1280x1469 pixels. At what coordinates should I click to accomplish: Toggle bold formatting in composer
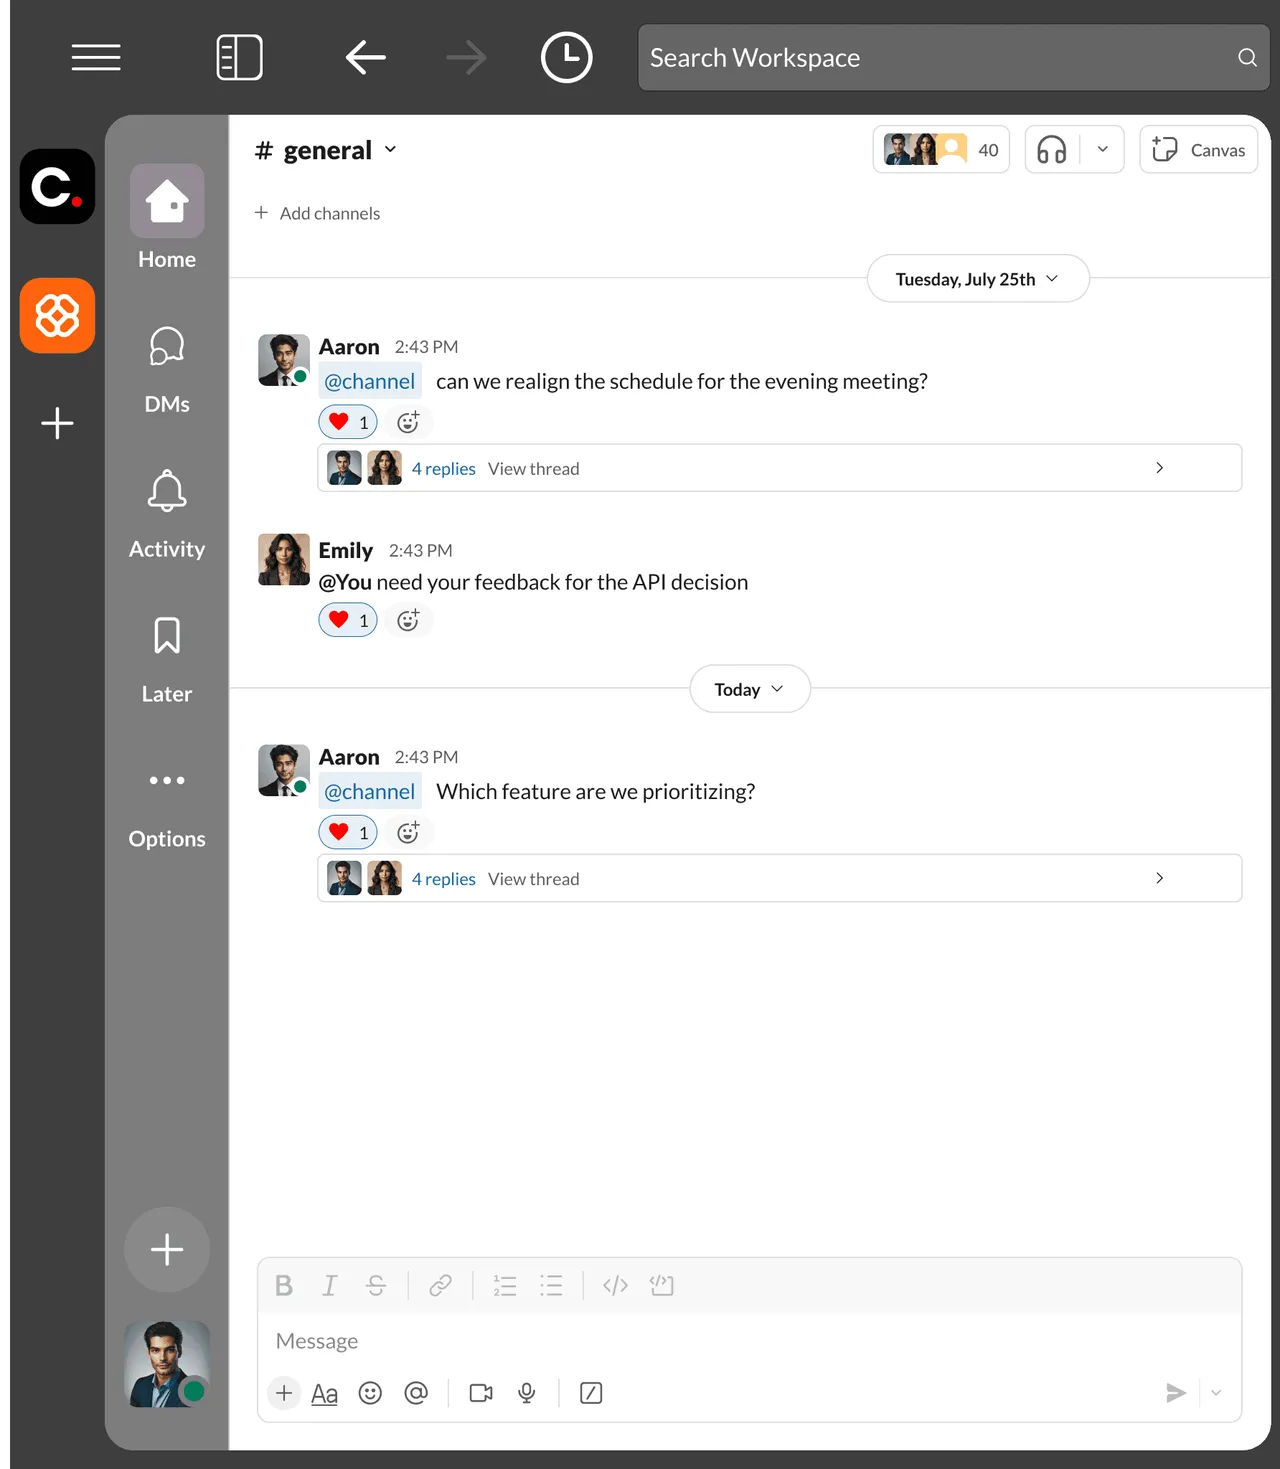coord(284,1285)
